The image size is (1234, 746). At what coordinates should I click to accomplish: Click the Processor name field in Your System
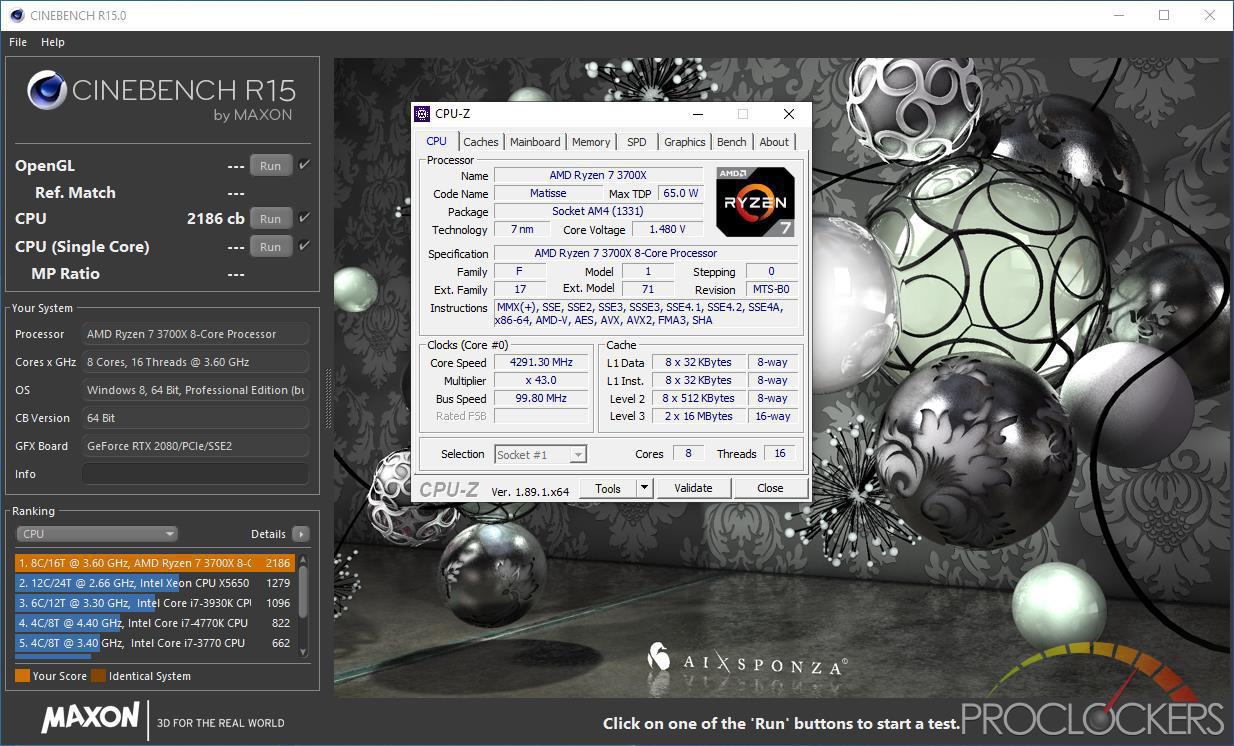(195, 334)
